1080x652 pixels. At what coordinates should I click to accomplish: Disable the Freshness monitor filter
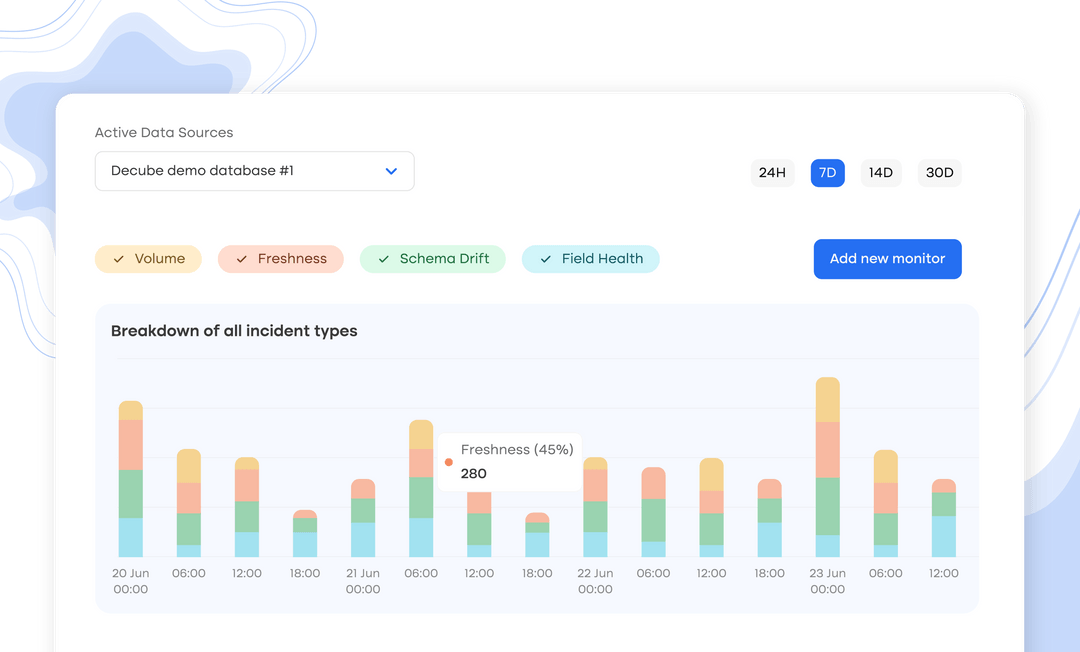[x=280, y=259]
